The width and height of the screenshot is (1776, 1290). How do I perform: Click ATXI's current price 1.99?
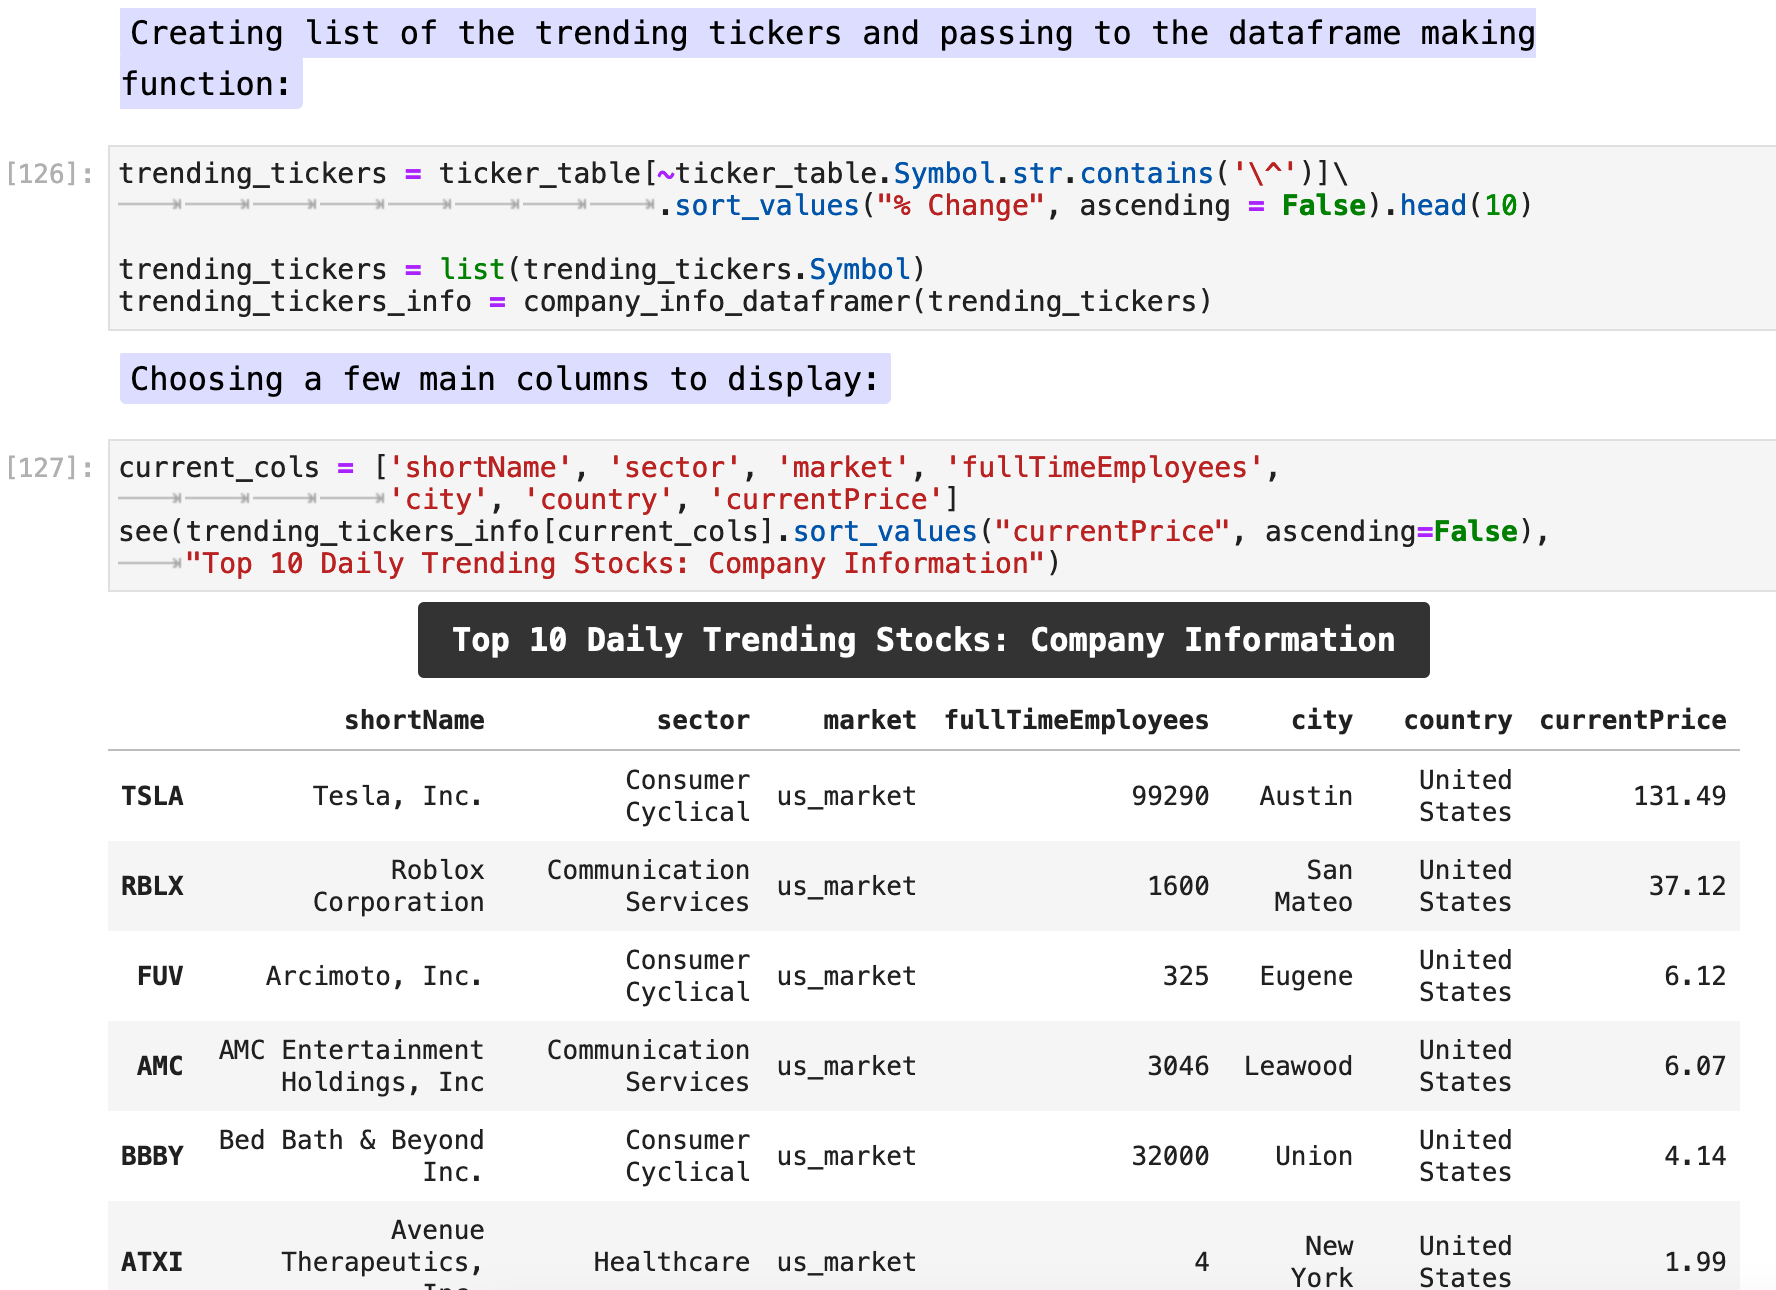click(1696, 1262)
